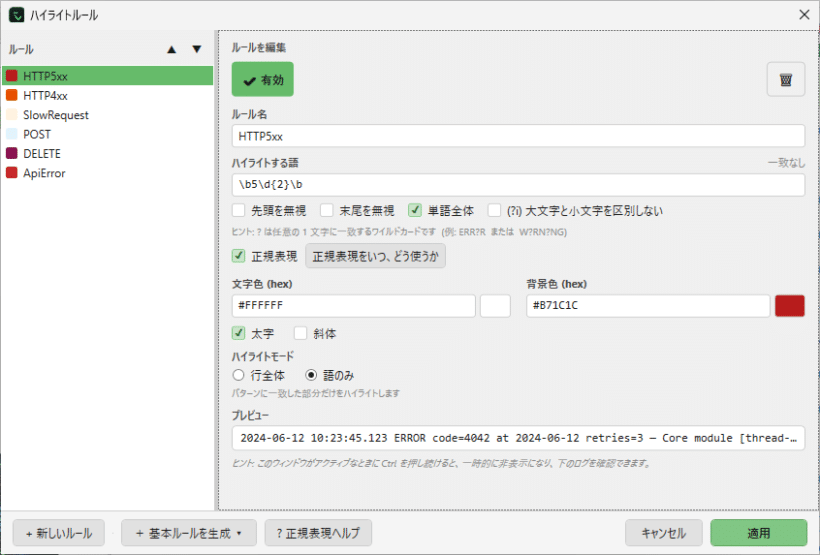Click the ルール名 input field
Viewport: 820px width, 555px height.
(518, 136)
